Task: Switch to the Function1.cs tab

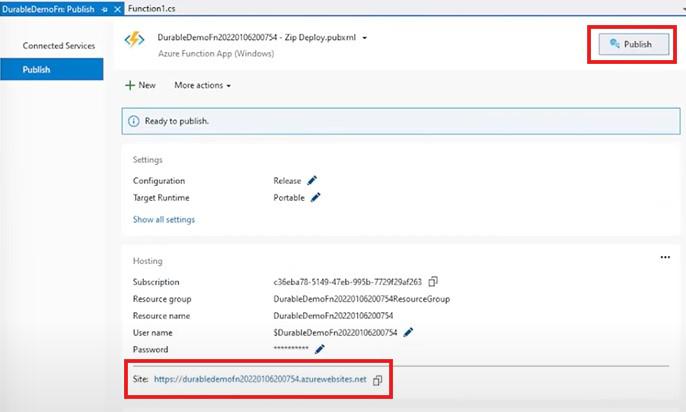Action: pyautogui.click(x=152, y=9)
